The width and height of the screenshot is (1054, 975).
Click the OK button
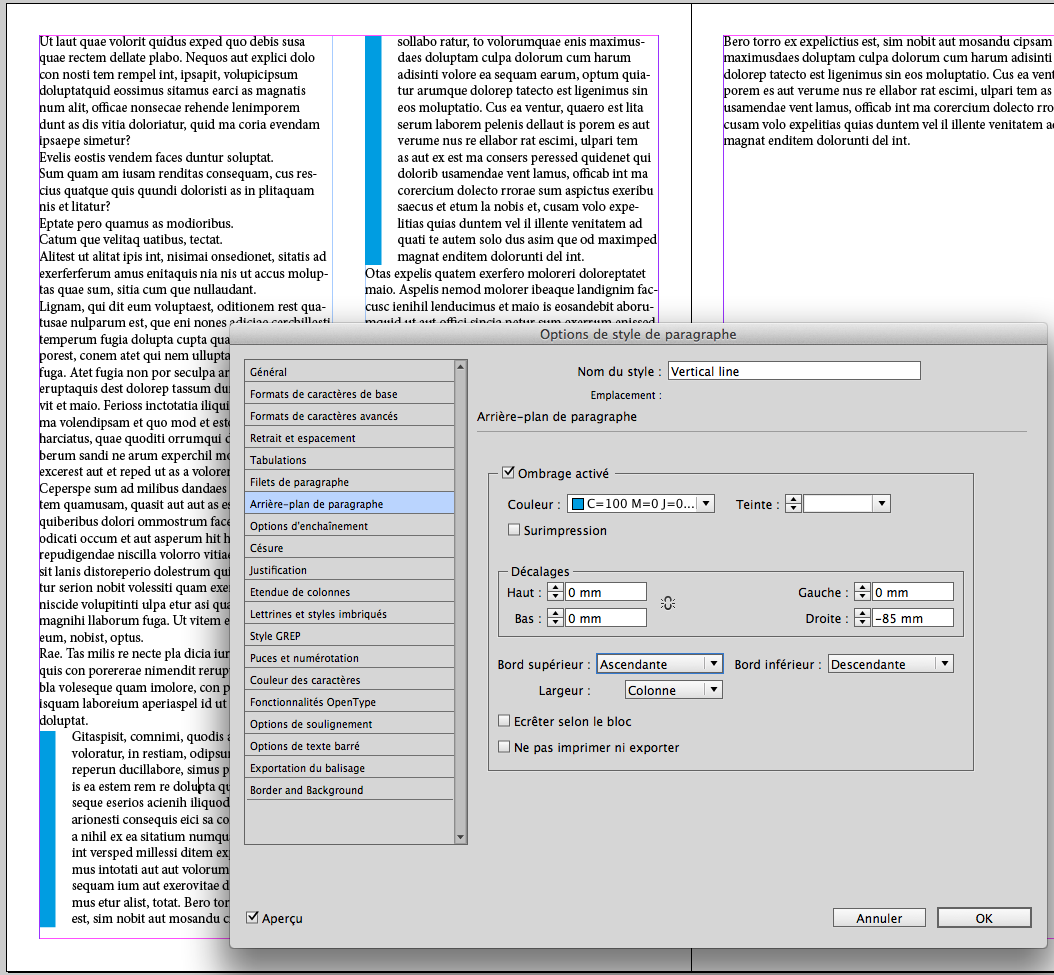984,918
